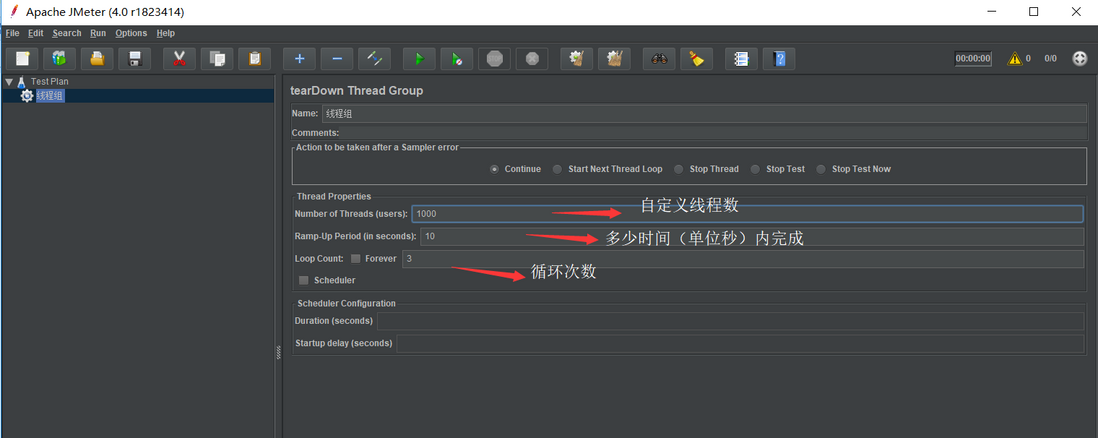1098x438 pixels.
Task: Click the Copy toolbar icon
Action: pos(217,59)
